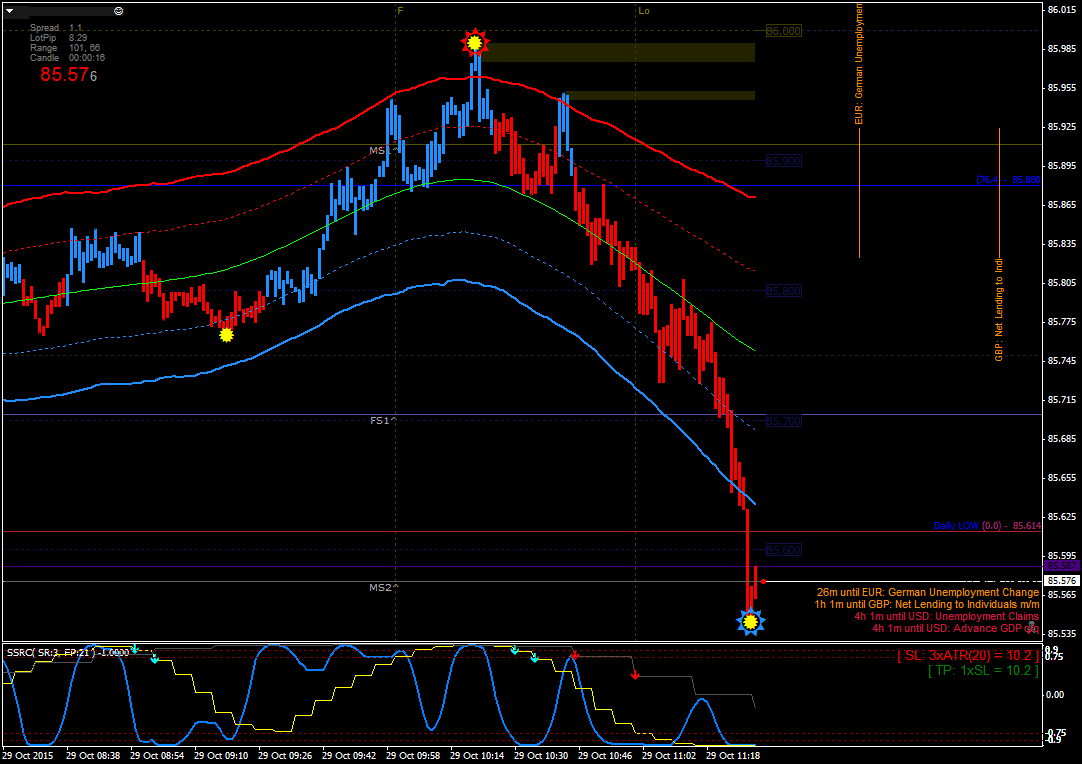Click the 85.745 price scale value
This screenshot has width=1082, height=764.
1062,361
